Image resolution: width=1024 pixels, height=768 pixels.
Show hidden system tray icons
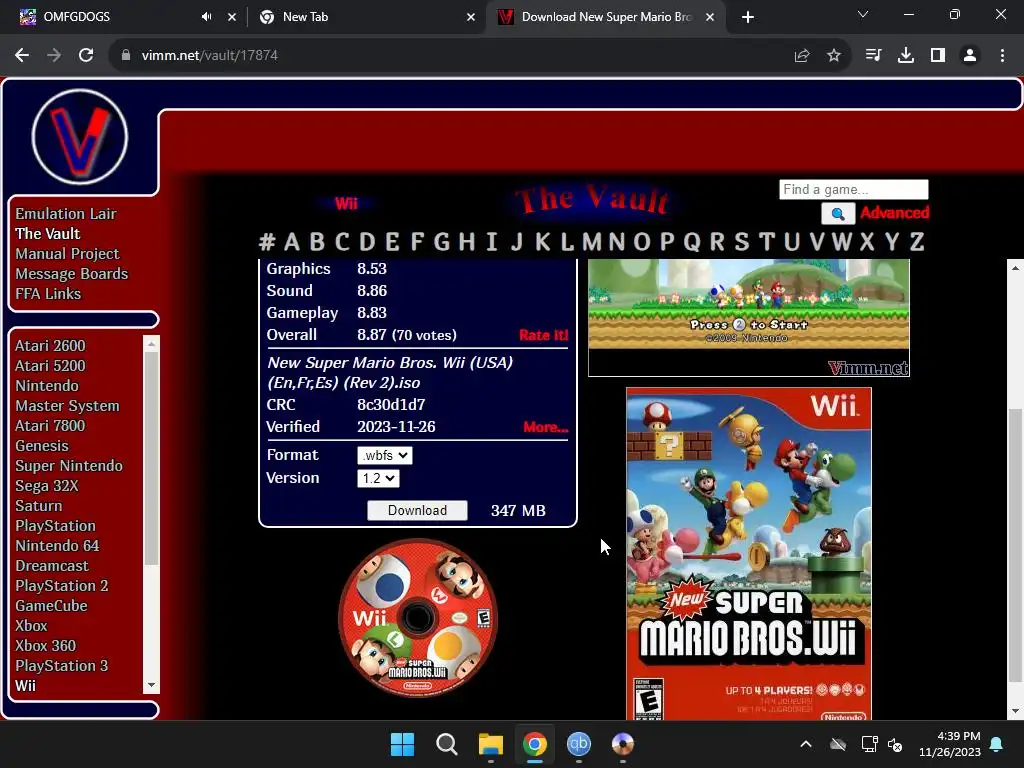(806, 744)
